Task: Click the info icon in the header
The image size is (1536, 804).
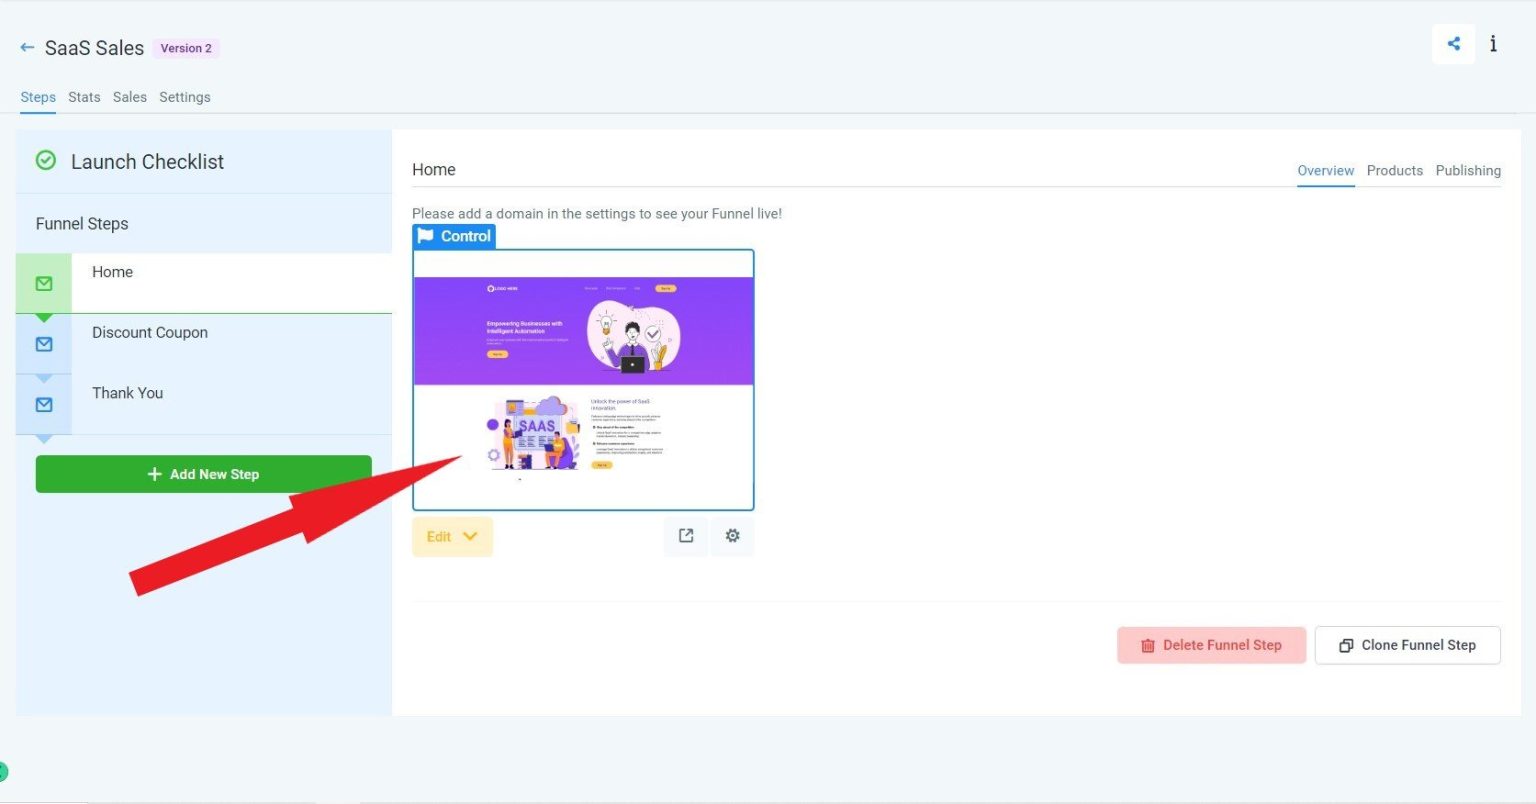Action: 1493,44
